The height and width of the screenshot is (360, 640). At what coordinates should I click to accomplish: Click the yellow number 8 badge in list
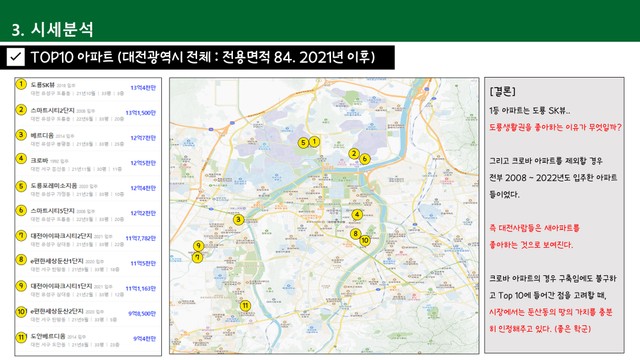(x=21, y=260)
